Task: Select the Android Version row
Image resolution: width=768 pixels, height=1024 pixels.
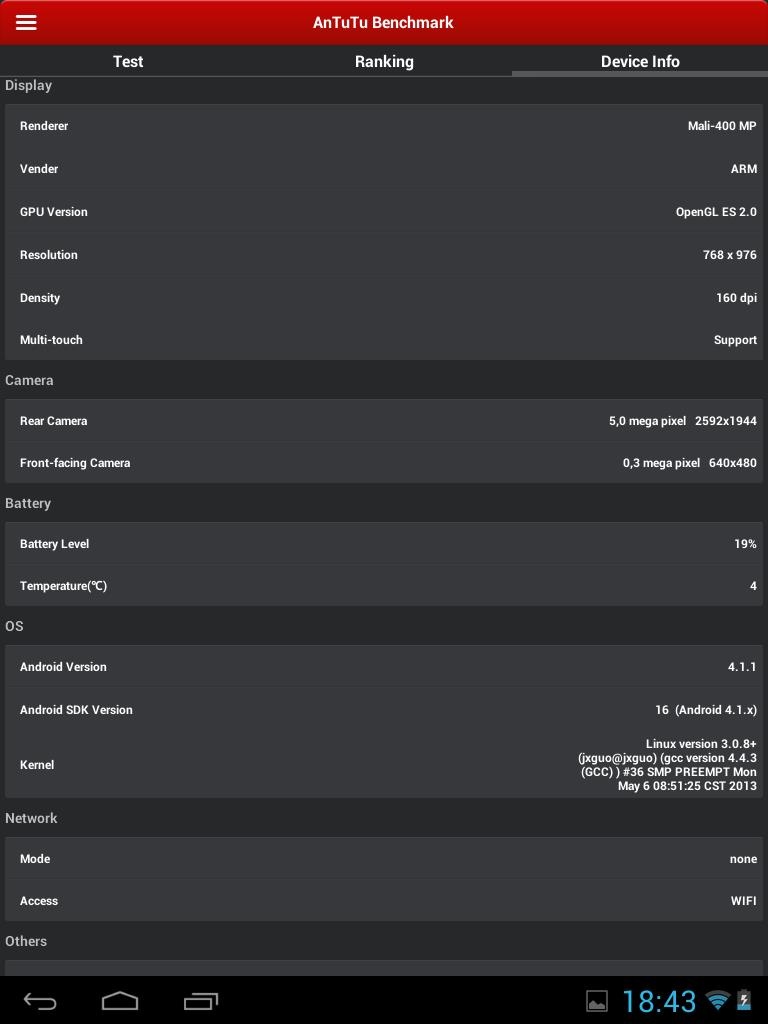Action: pyautogui.click(x=384, y=667)
